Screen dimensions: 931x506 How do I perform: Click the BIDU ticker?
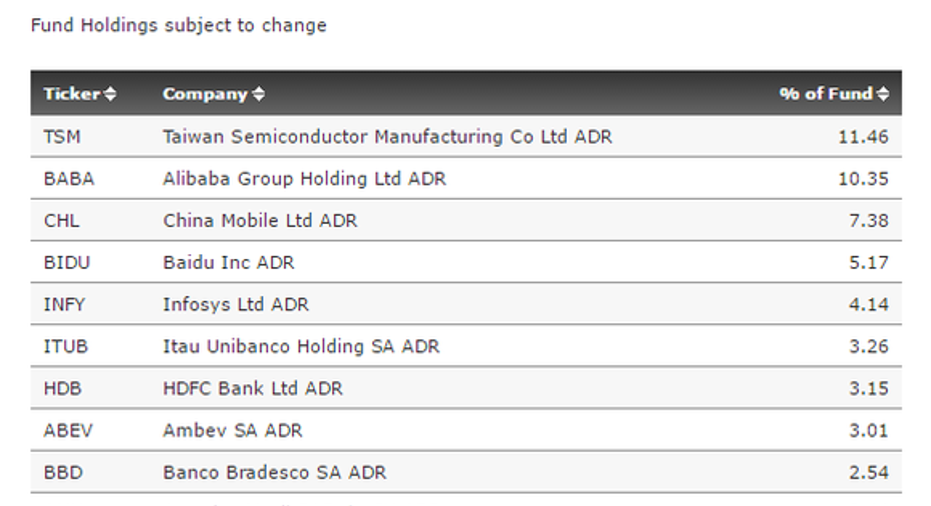click(x=66, y=263)
